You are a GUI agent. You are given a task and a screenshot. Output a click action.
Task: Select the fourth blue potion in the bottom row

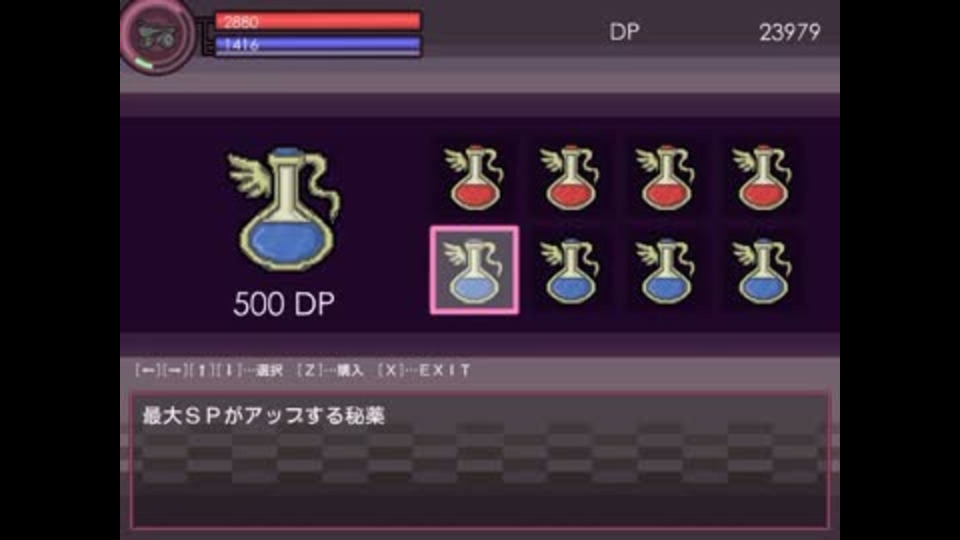[x=762, y=271]
